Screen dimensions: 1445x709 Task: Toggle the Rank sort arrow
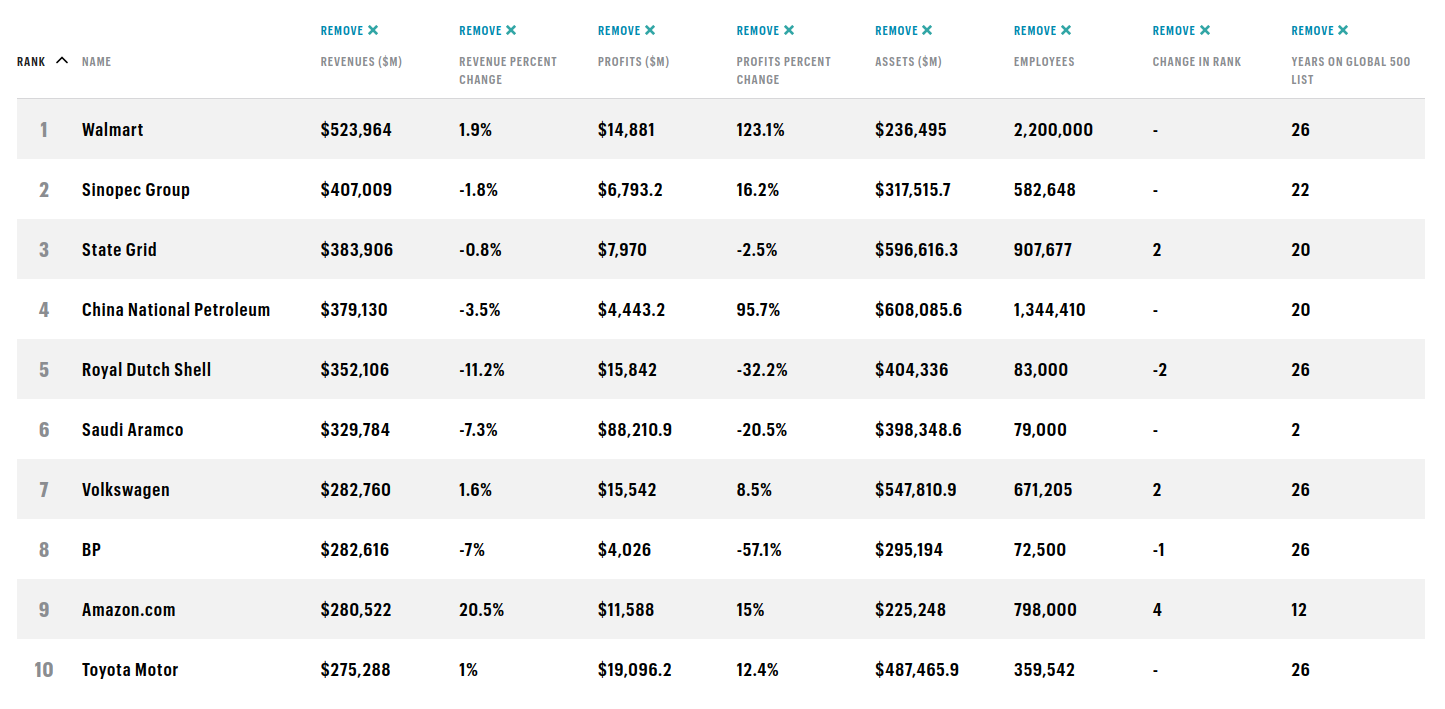coord(62,61)
